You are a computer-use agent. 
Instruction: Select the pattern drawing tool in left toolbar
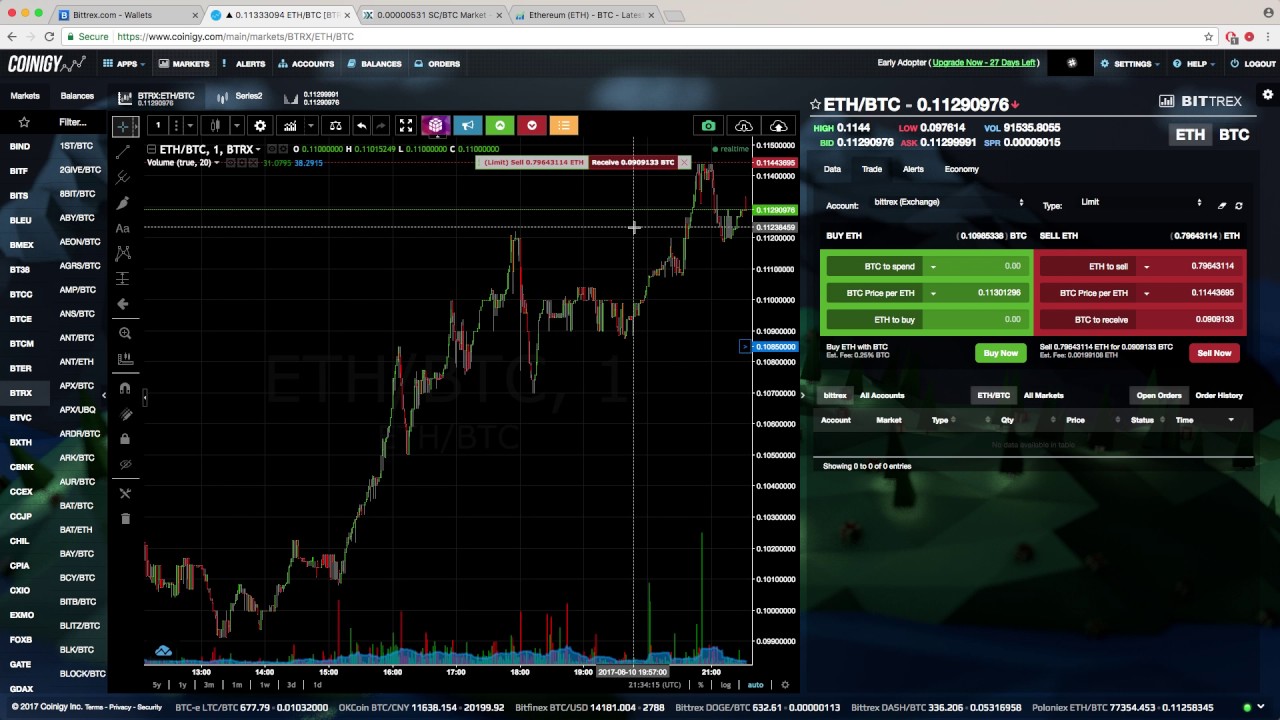[x=124, y=253]
